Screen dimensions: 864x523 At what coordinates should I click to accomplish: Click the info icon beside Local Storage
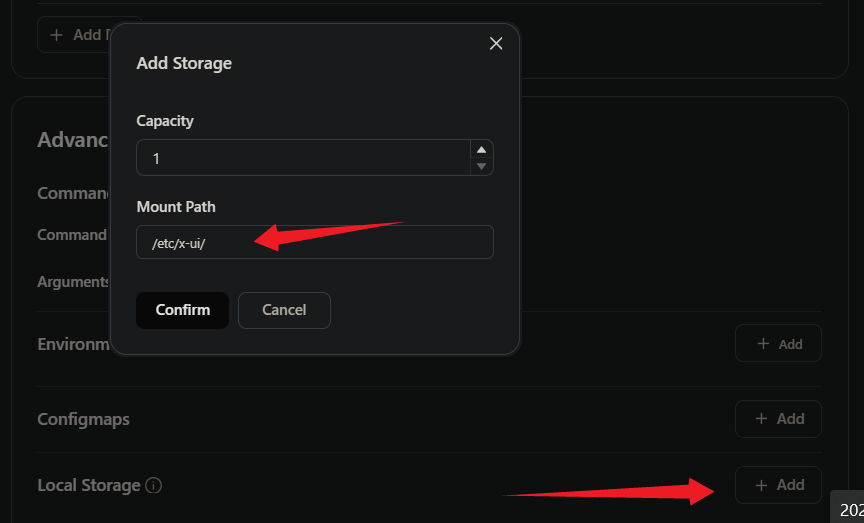[153, 486]
